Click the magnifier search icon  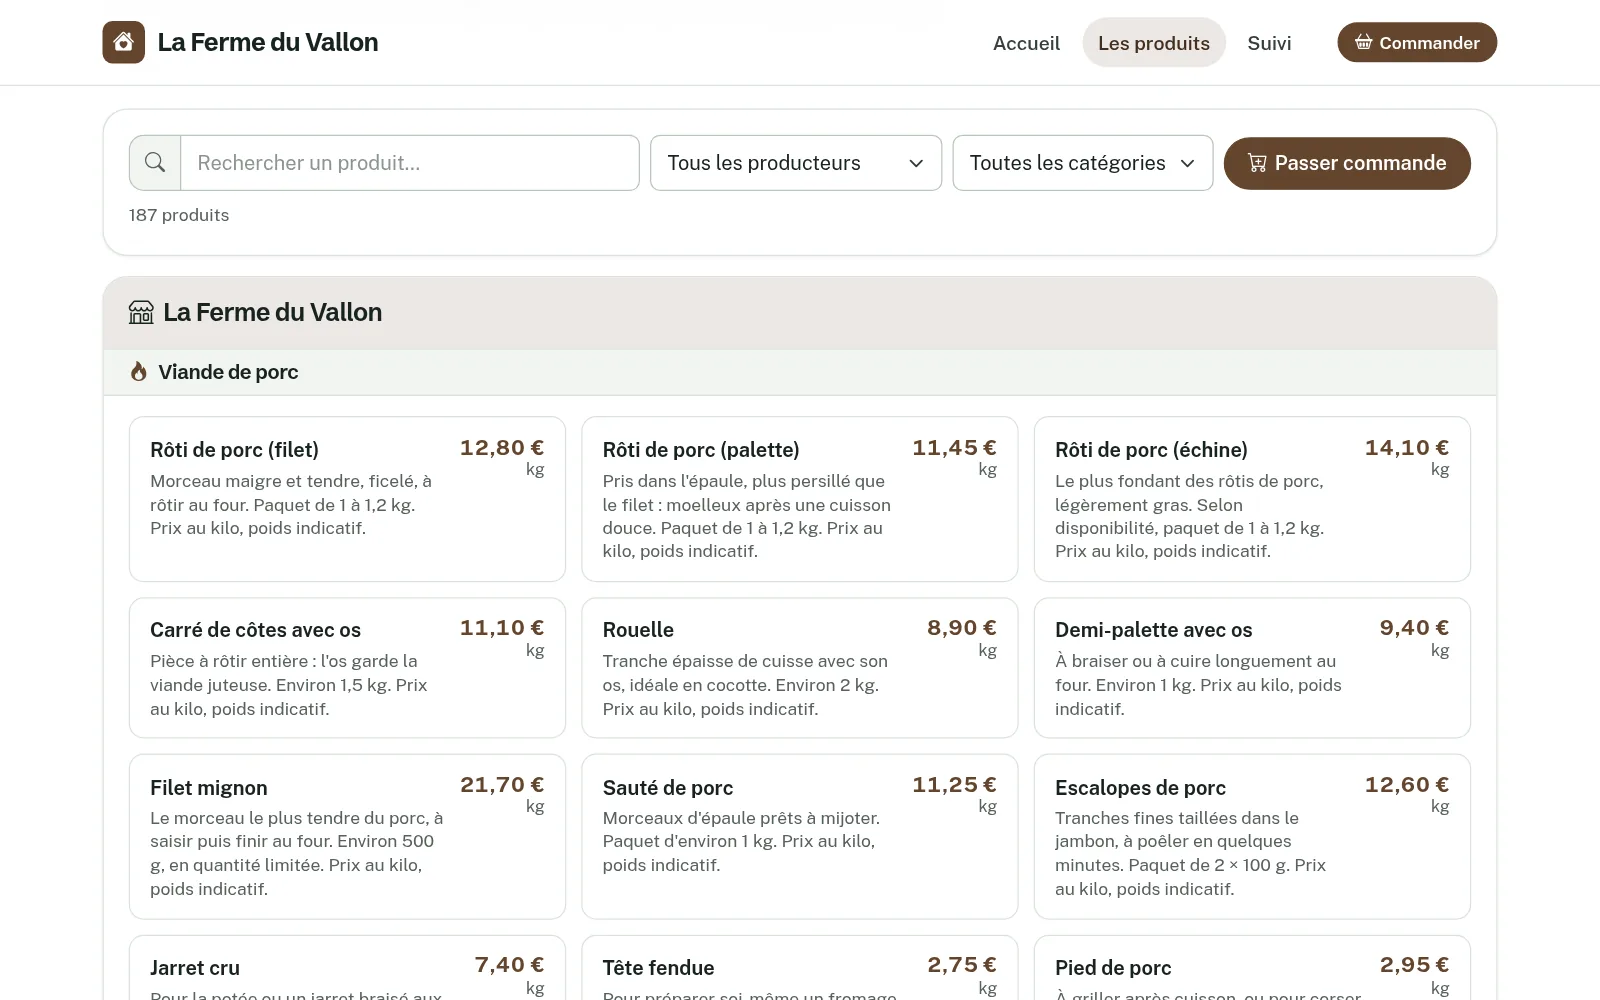point(155,162)
